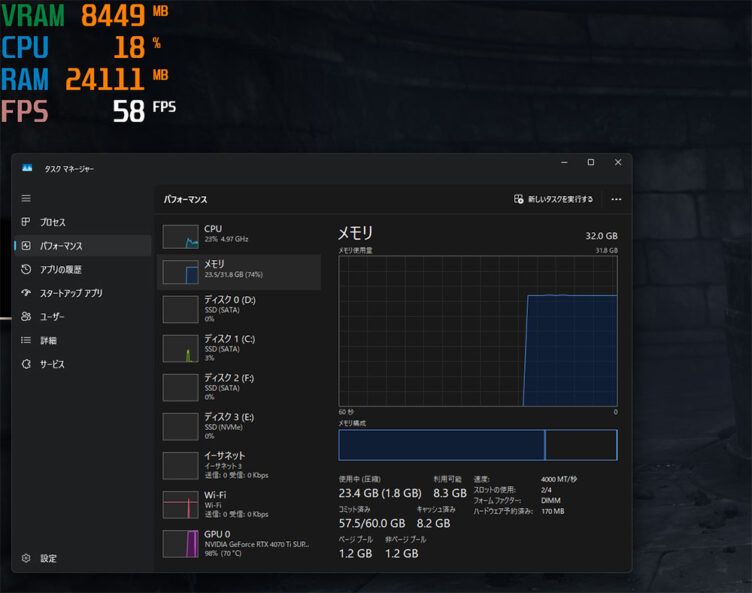This screenshot has width=752, height=593.
Task: Open スタートアップ アプリ (Startup apps)
Action: click(82, 293)
